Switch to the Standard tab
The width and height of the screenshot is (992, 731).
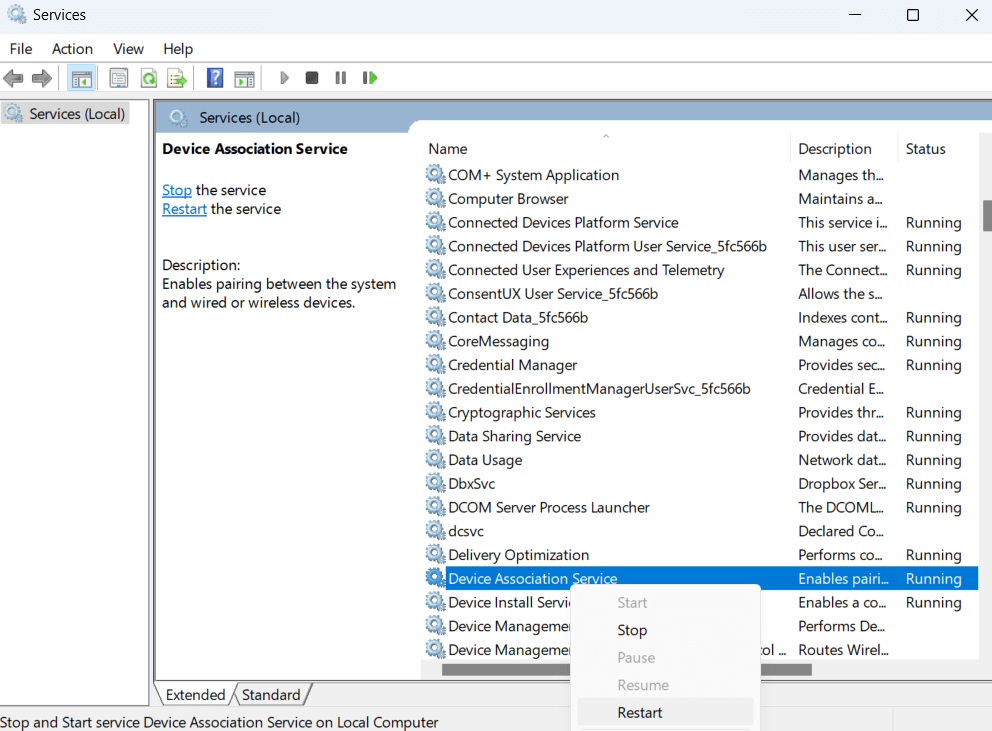[x=271, y=694]
